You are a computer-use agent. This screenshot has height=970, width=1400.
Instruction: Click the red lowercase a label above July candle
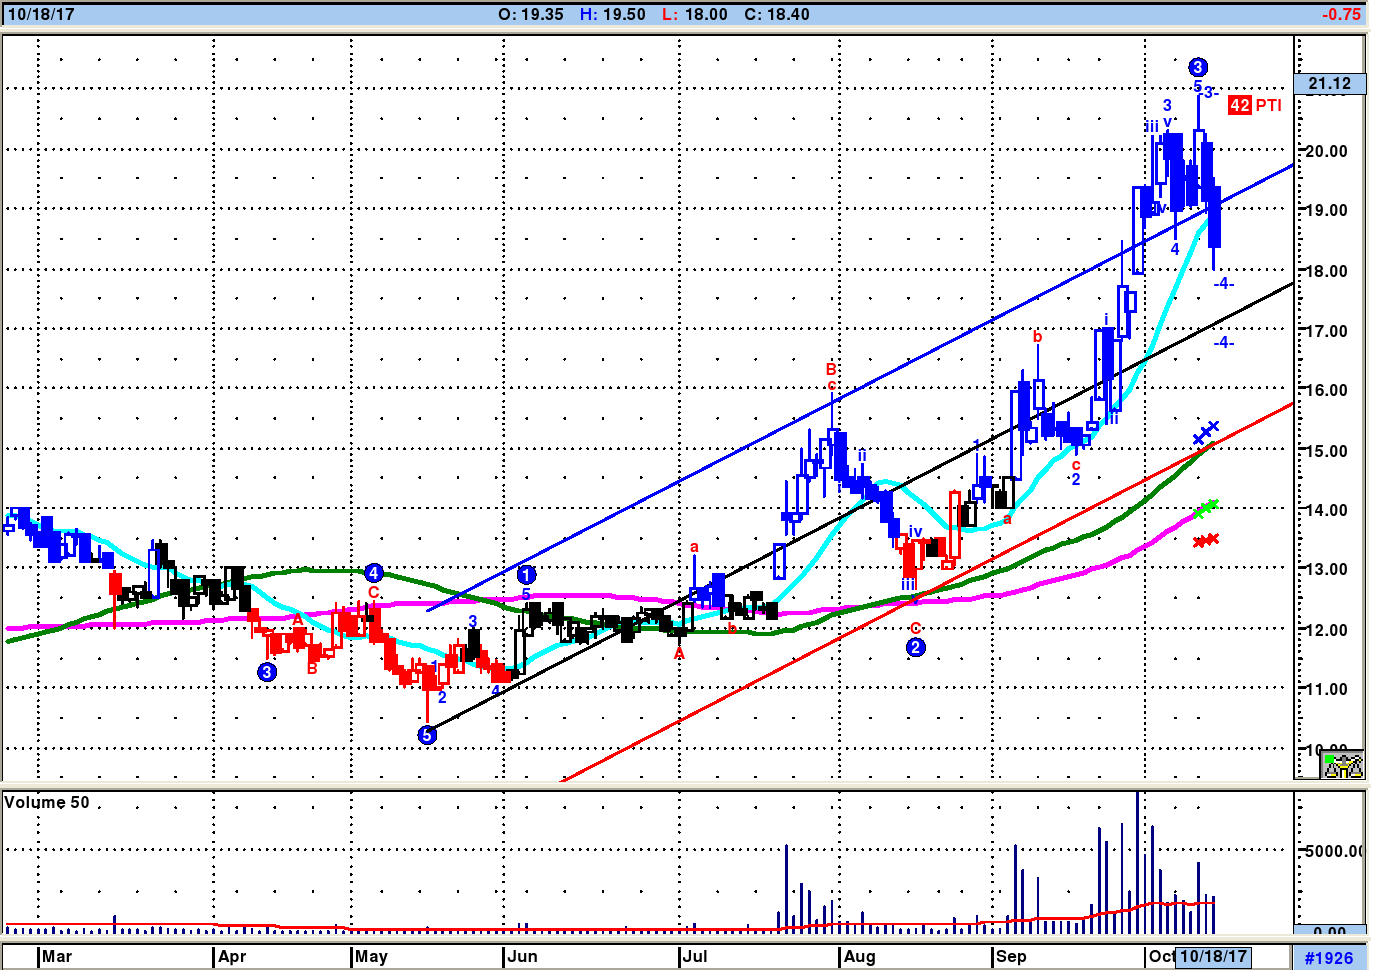694,547
